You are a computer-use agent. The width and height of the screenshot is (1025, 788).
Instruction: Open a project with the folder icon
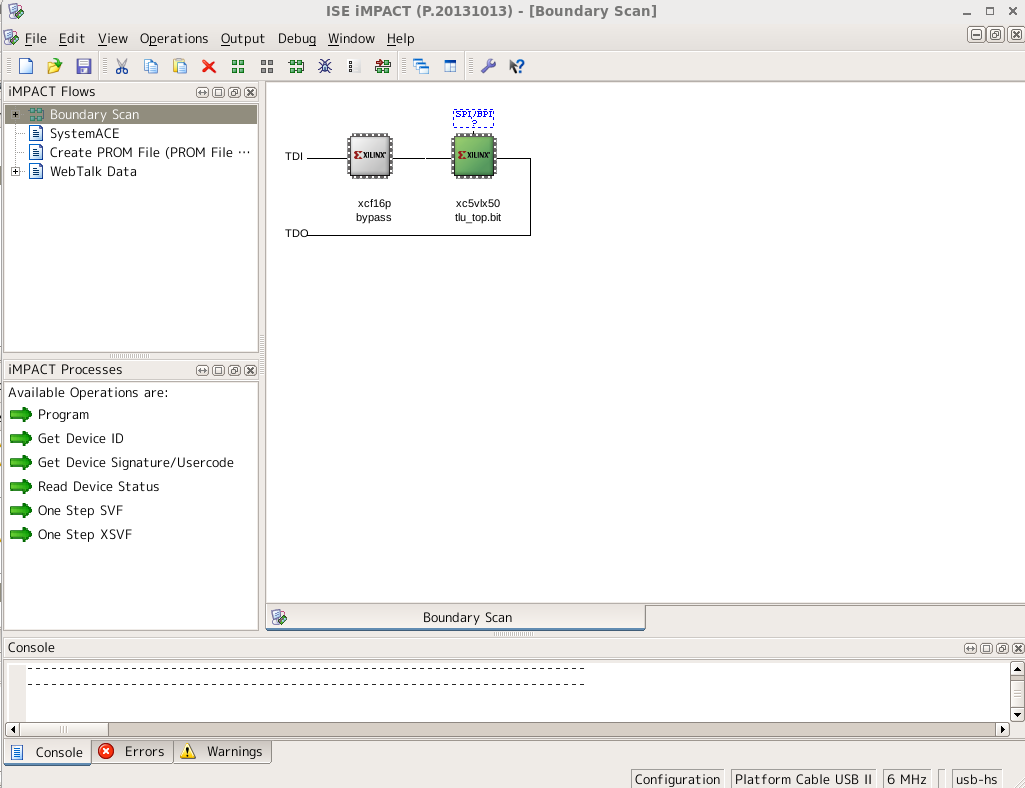(55, 66)
